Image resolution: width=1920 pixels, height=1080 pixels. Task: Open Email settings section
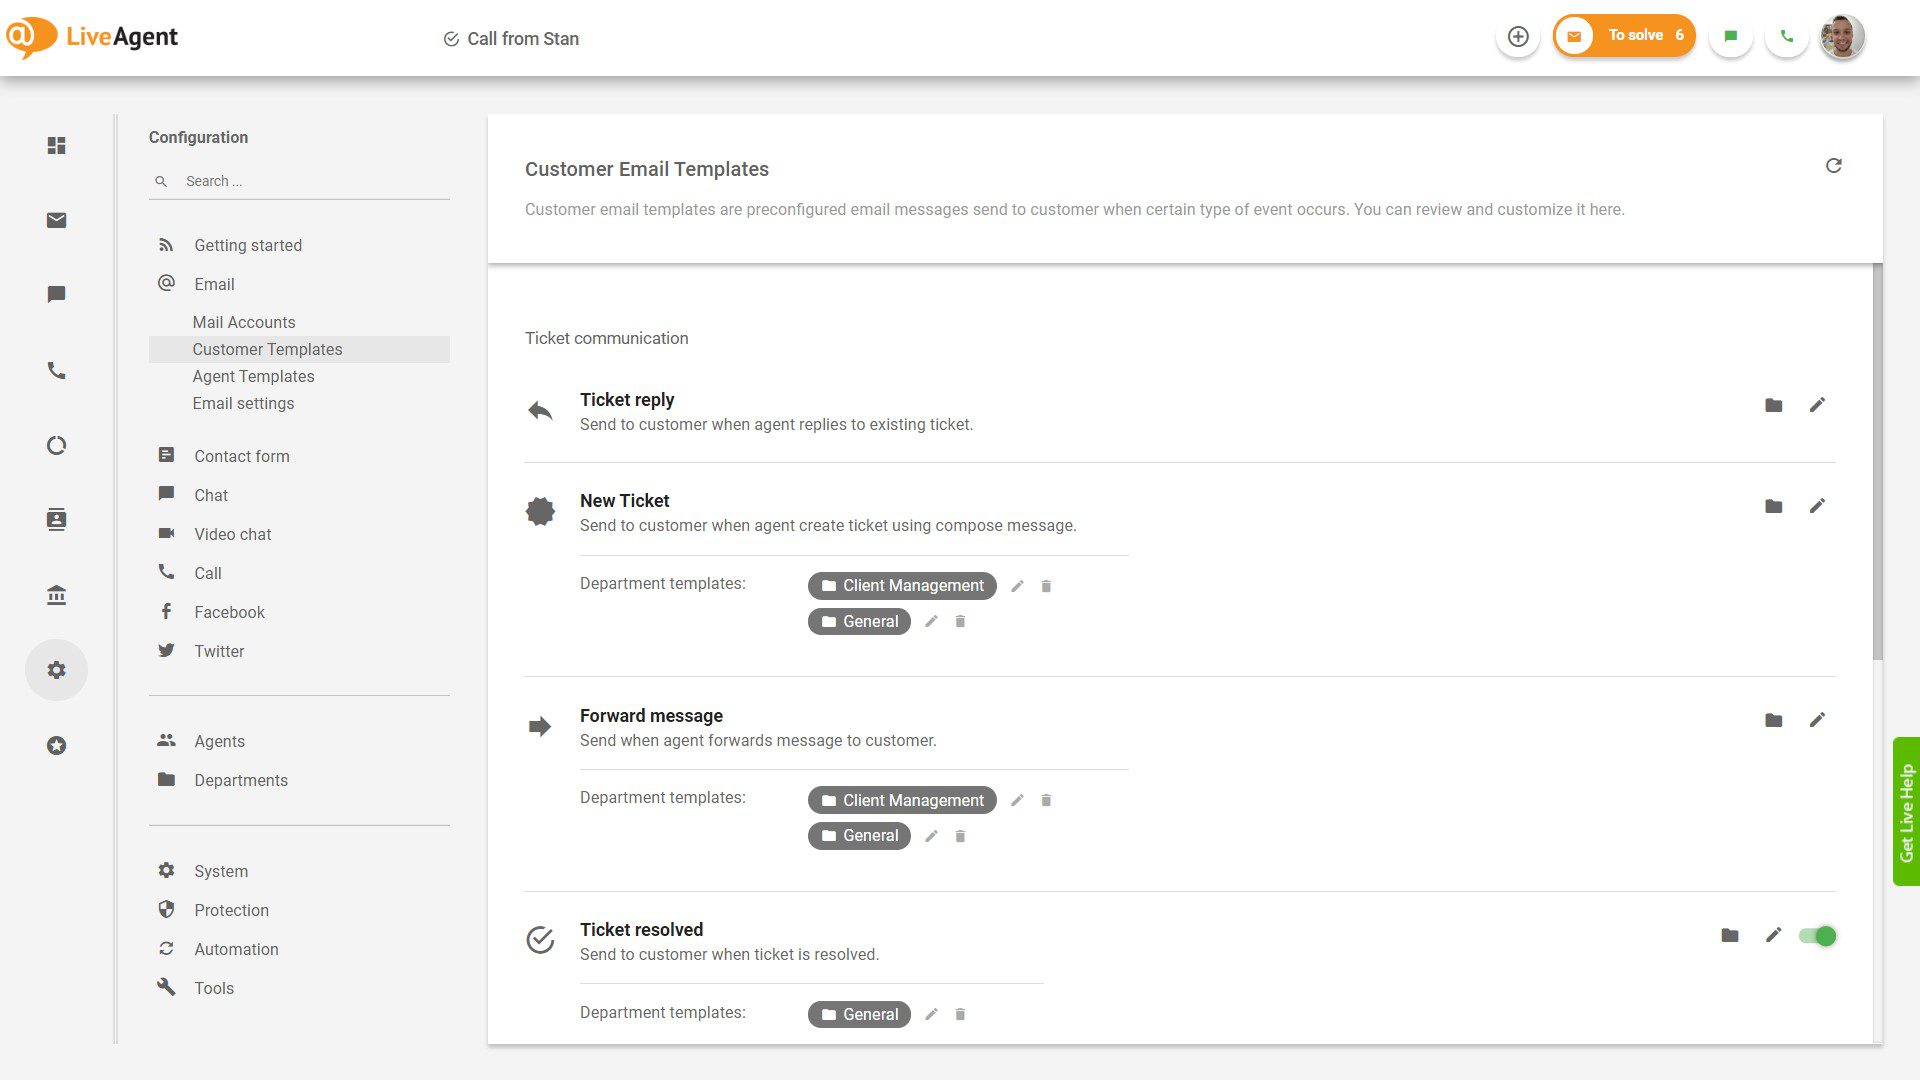pos(243,403)
